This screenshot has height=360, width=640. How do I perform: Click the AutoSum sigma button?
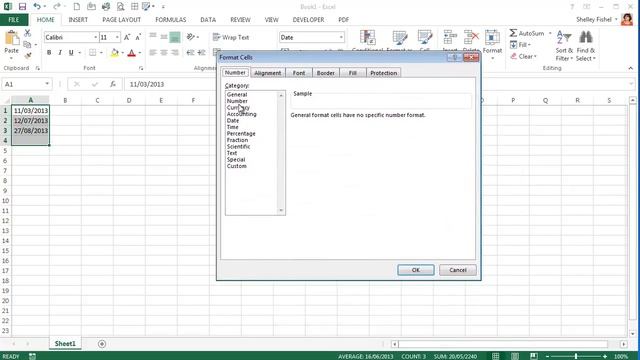(x=527, y=33)
